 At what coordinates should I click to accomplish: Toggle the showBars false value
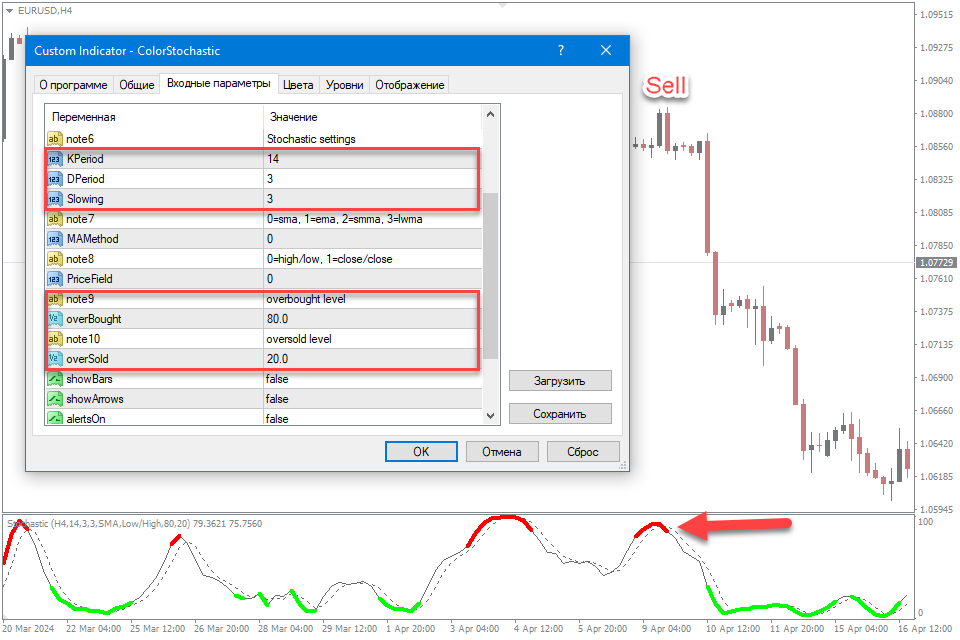[277, 379]
